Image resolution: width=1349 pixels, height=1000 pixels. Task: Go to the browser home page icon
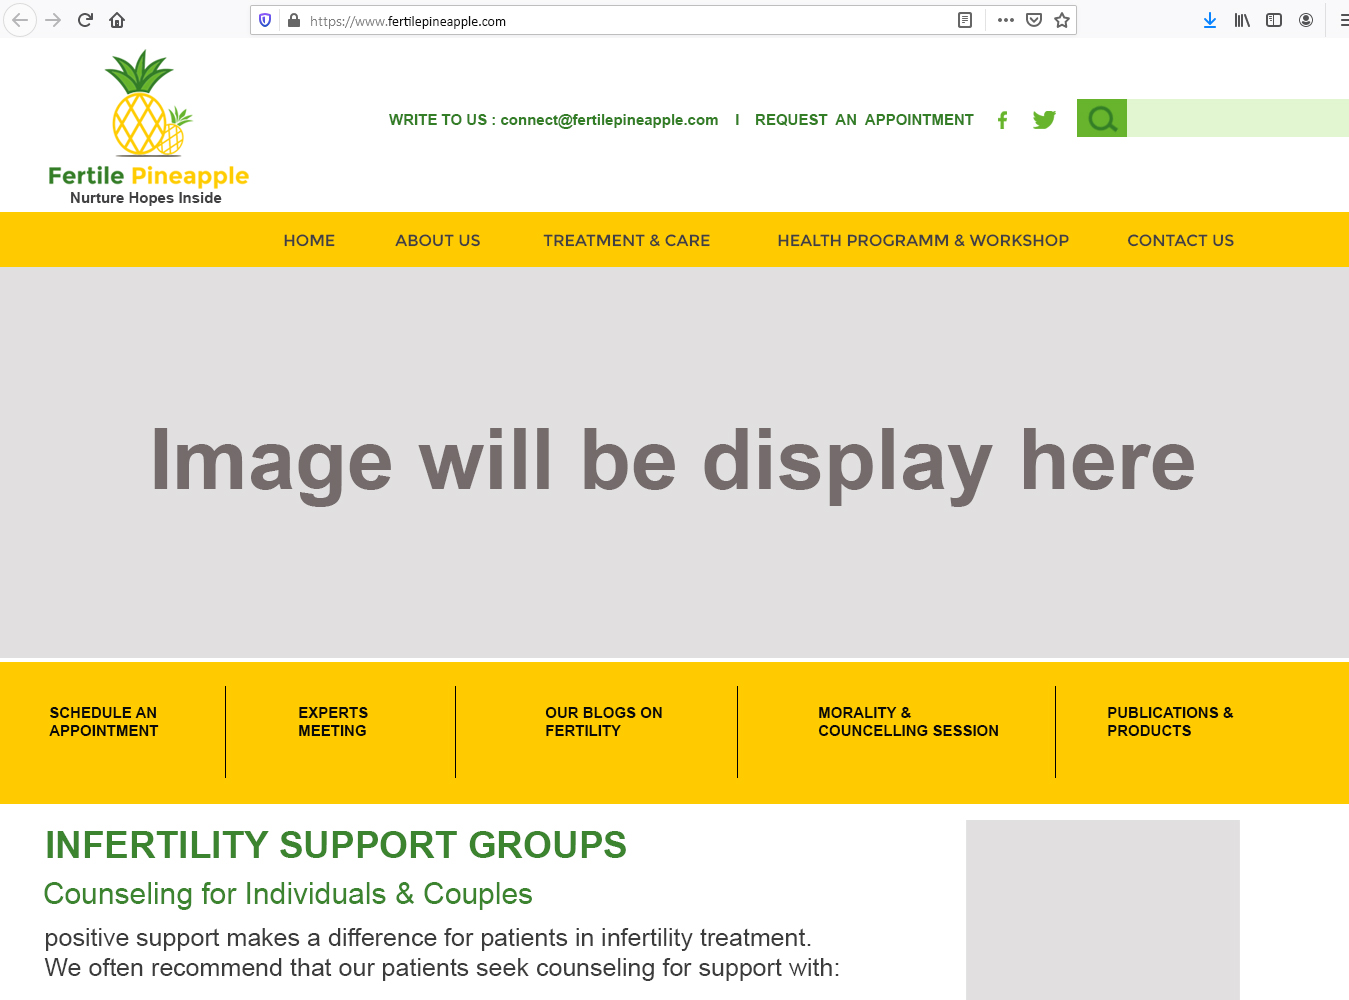tap(117, 20)
